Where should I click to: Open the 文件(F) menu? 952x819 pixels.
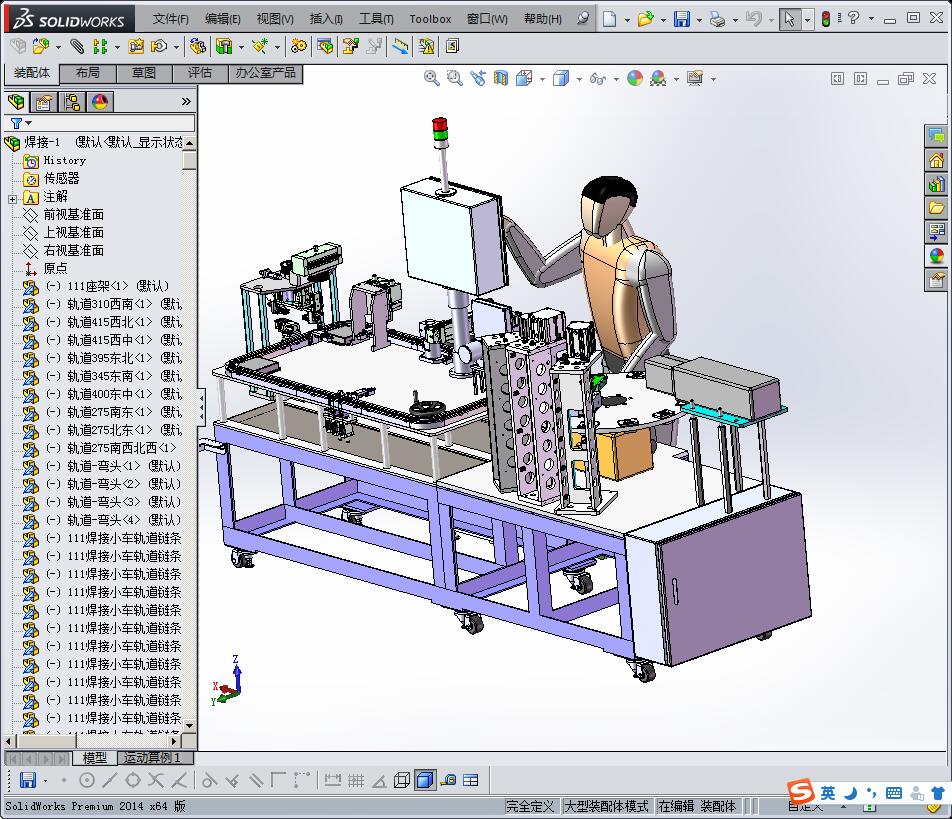(171, 19)
